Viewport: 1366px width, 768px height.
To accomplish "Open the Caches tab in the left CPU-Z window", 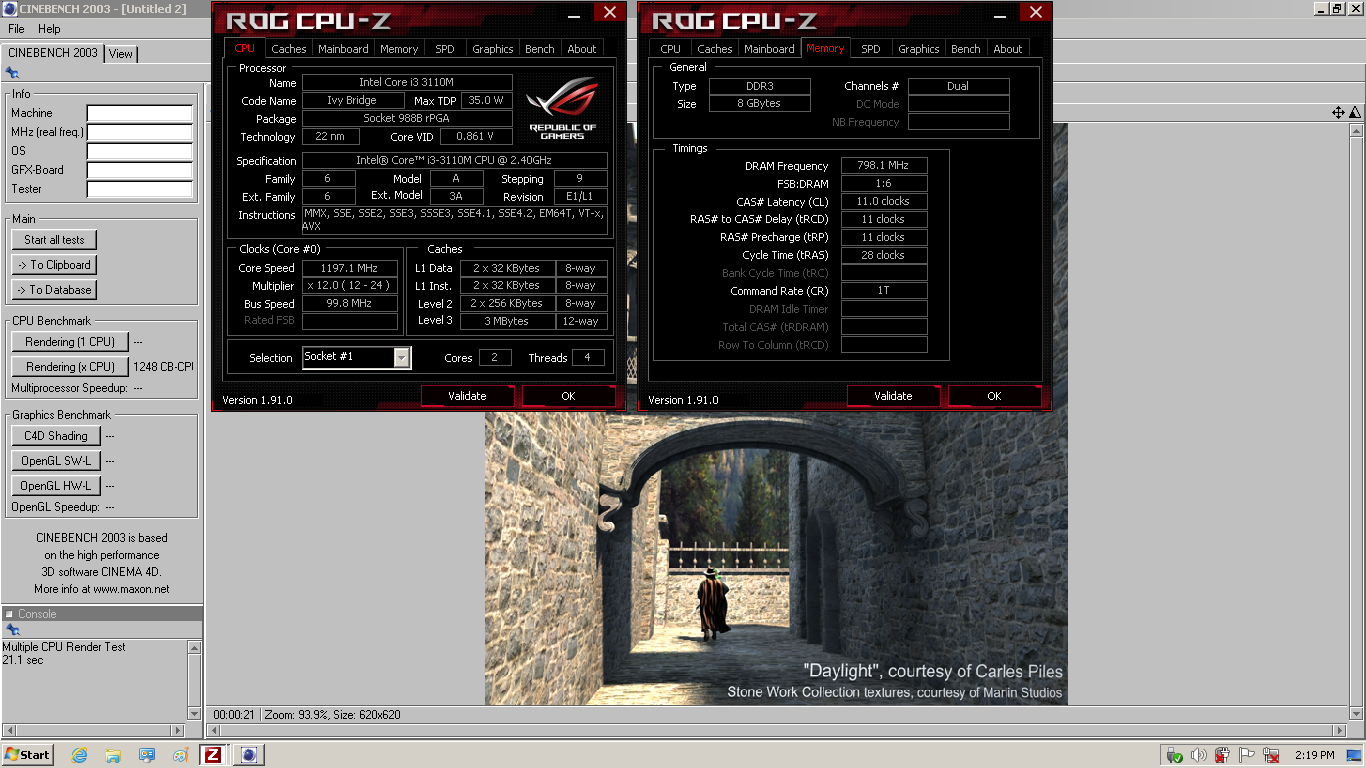I will [289, 48].
